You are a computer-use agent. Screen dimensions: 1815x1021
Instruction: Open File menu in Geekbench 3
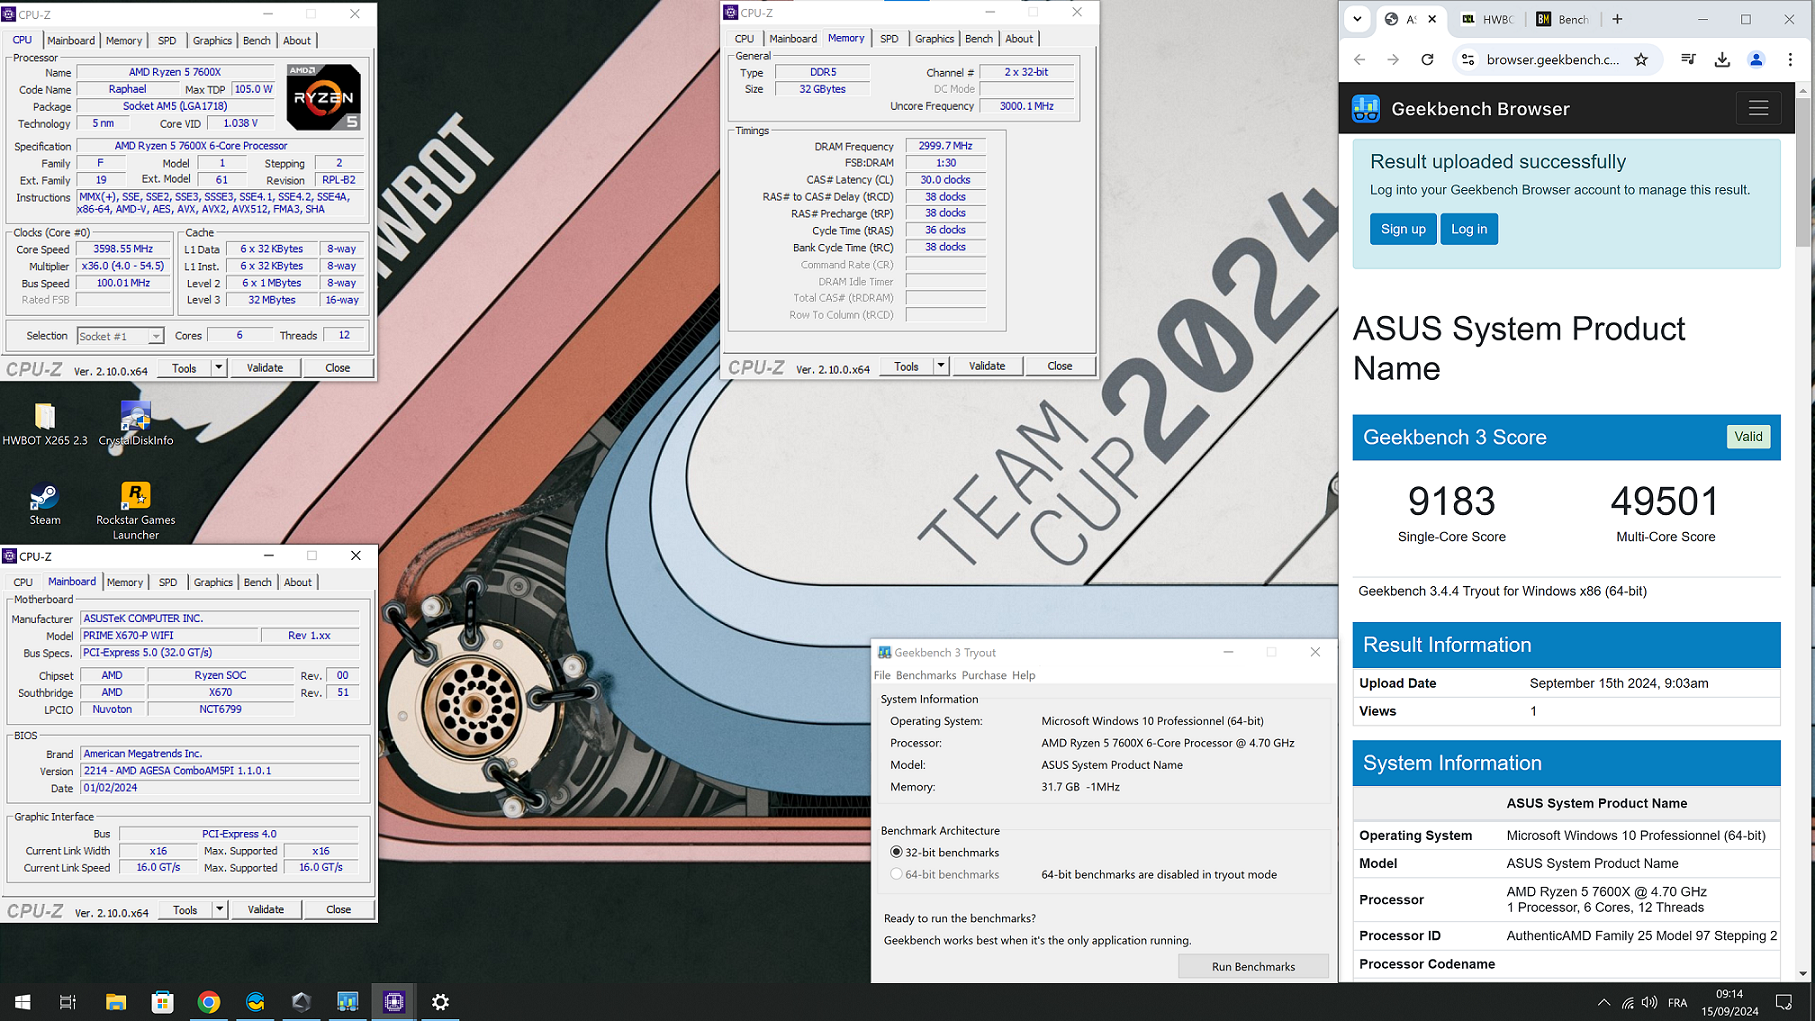882,675
